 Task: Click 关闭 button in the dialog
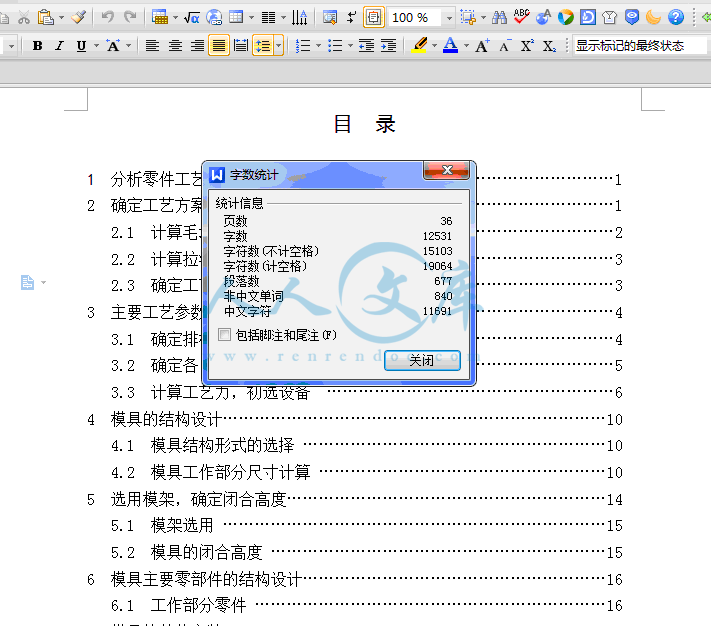tap(422, 360)
